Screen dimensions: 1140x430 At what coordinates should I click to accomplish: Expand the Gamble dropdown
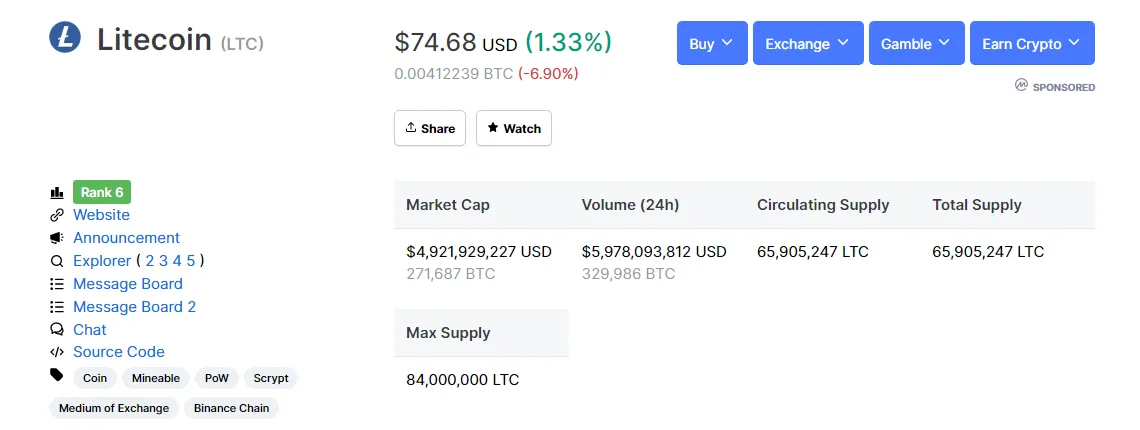[917, 44]
